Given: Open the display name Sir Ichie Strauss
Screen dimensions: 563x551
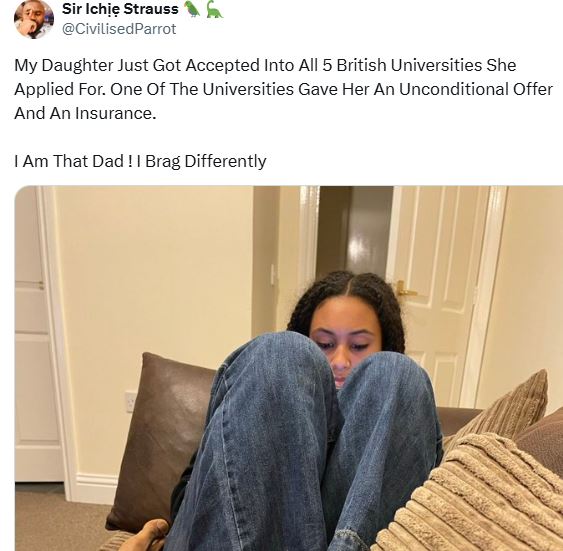Looking at the screenshot, I should point(120,9).
